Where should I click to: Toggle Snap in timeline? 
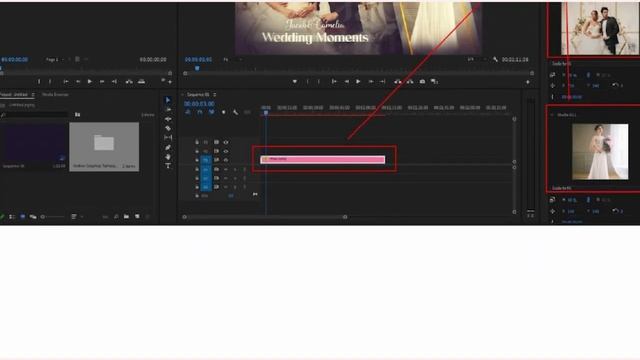pyautogui.click(x=200, y=112)
